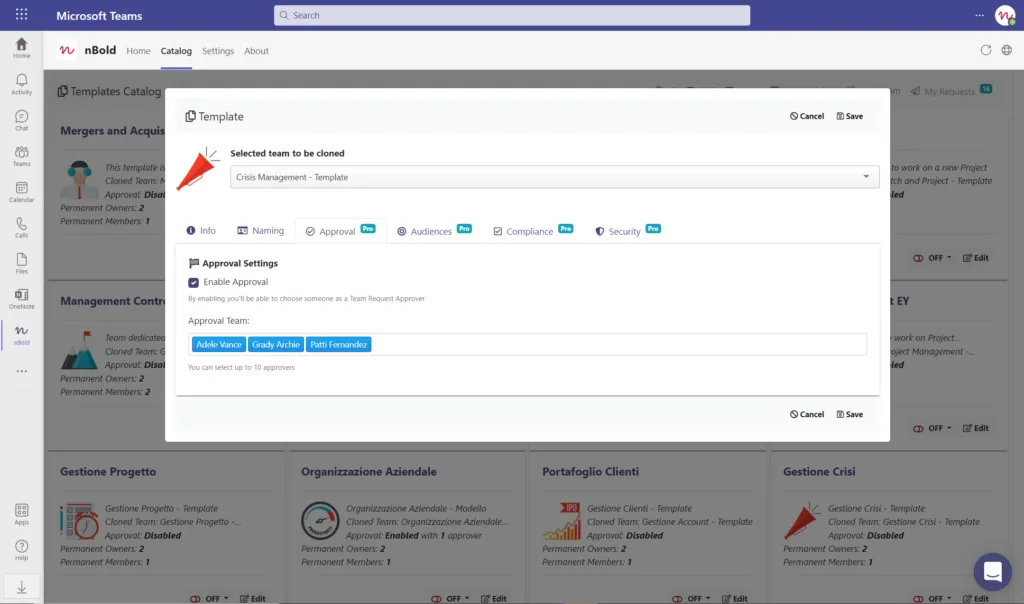Click the Gestione Crisi megaphone icon
Viewport: 1024px width, 604px height.
(x=802, y=520)
